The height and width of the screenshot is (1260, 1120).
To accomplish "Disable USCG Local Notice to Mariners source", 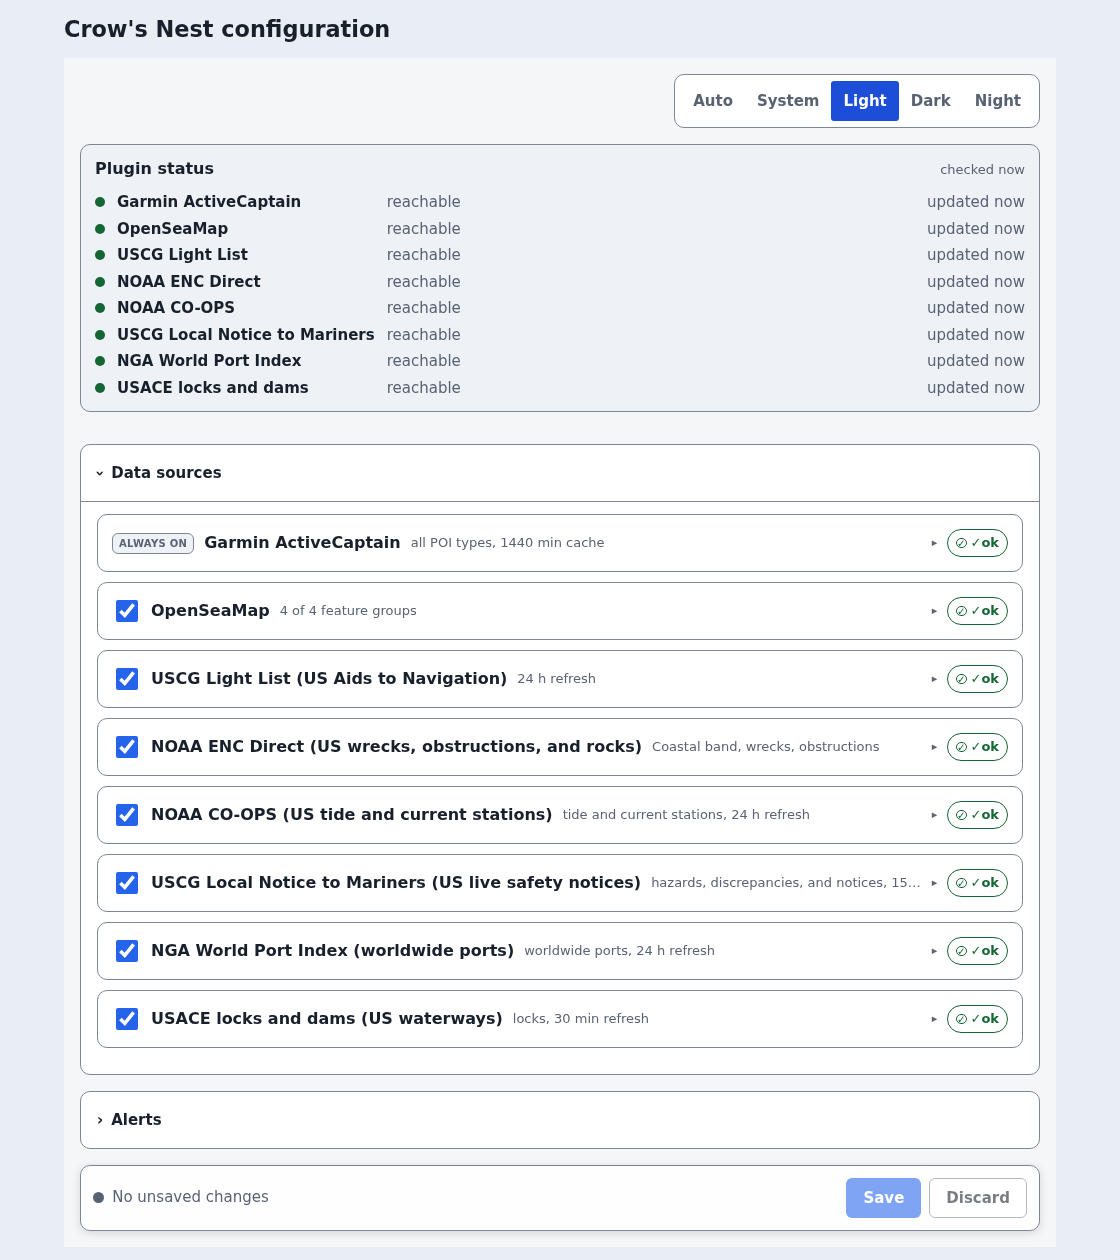I will coord(127,883).
